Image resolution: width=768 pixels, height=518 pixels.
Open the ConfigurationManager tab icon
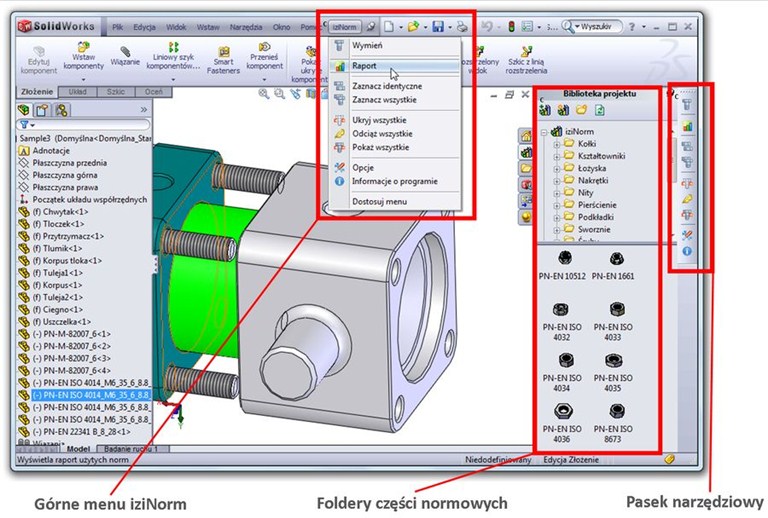tap(61, 110)
